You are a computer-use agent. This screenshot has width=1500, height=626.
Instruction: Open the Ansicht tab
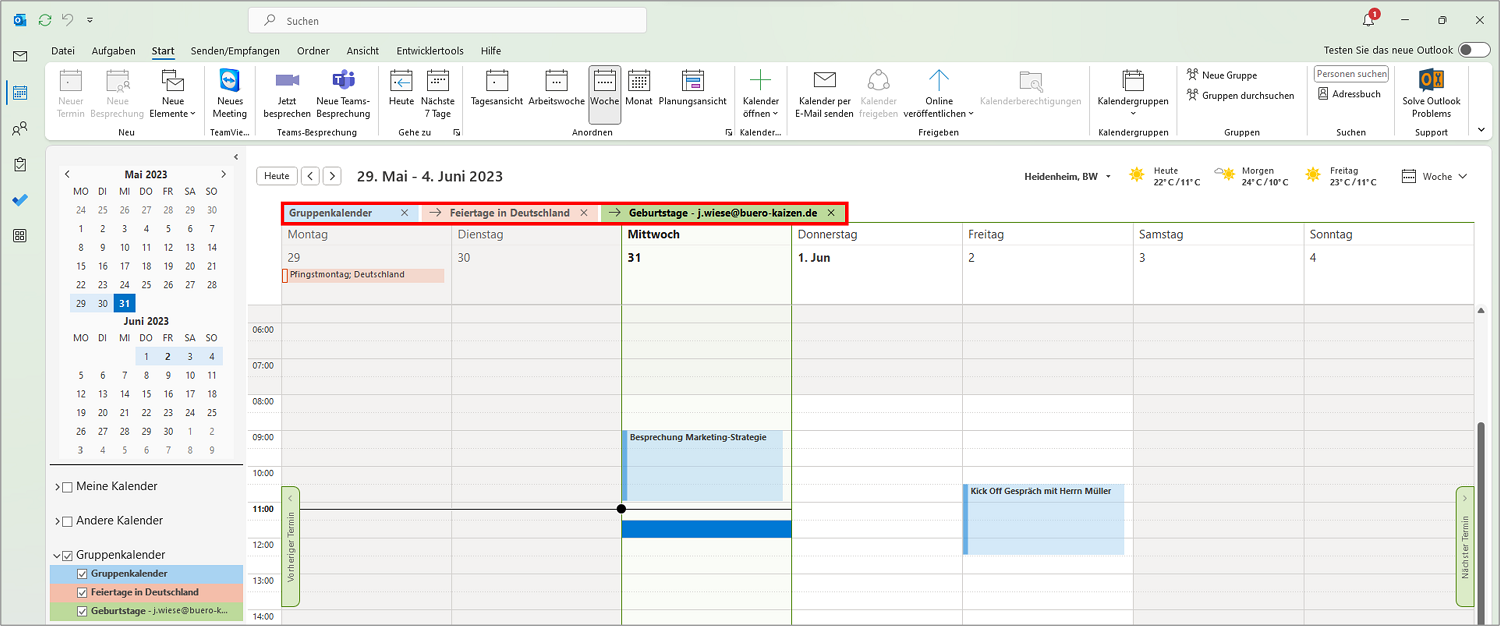(363, 51)
